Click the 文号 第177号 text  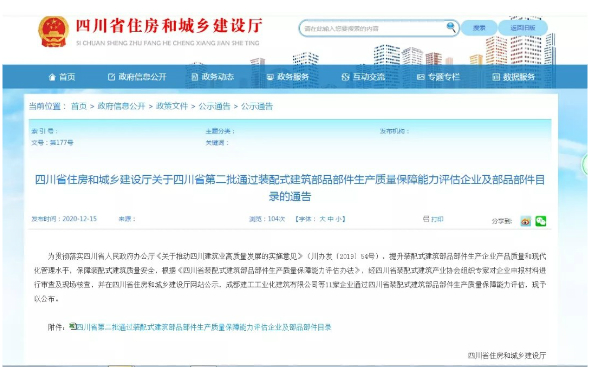[52, 143]
